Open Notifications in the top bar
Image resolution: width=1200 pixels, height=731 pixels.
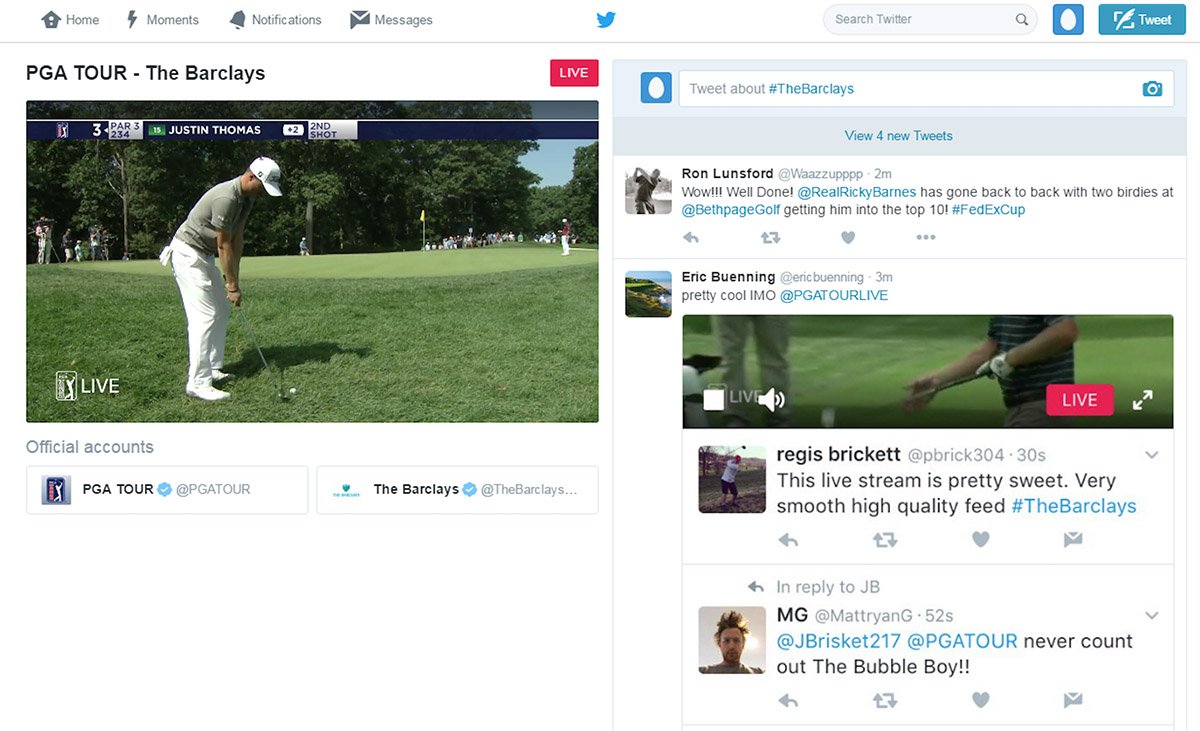[275, 20]
